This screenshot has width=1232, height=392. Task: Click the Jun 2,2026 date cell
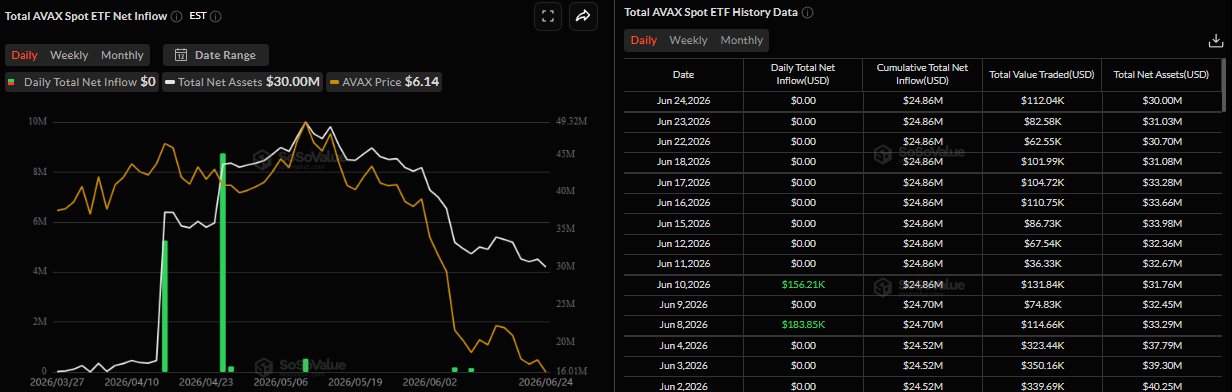click(683, 385)
